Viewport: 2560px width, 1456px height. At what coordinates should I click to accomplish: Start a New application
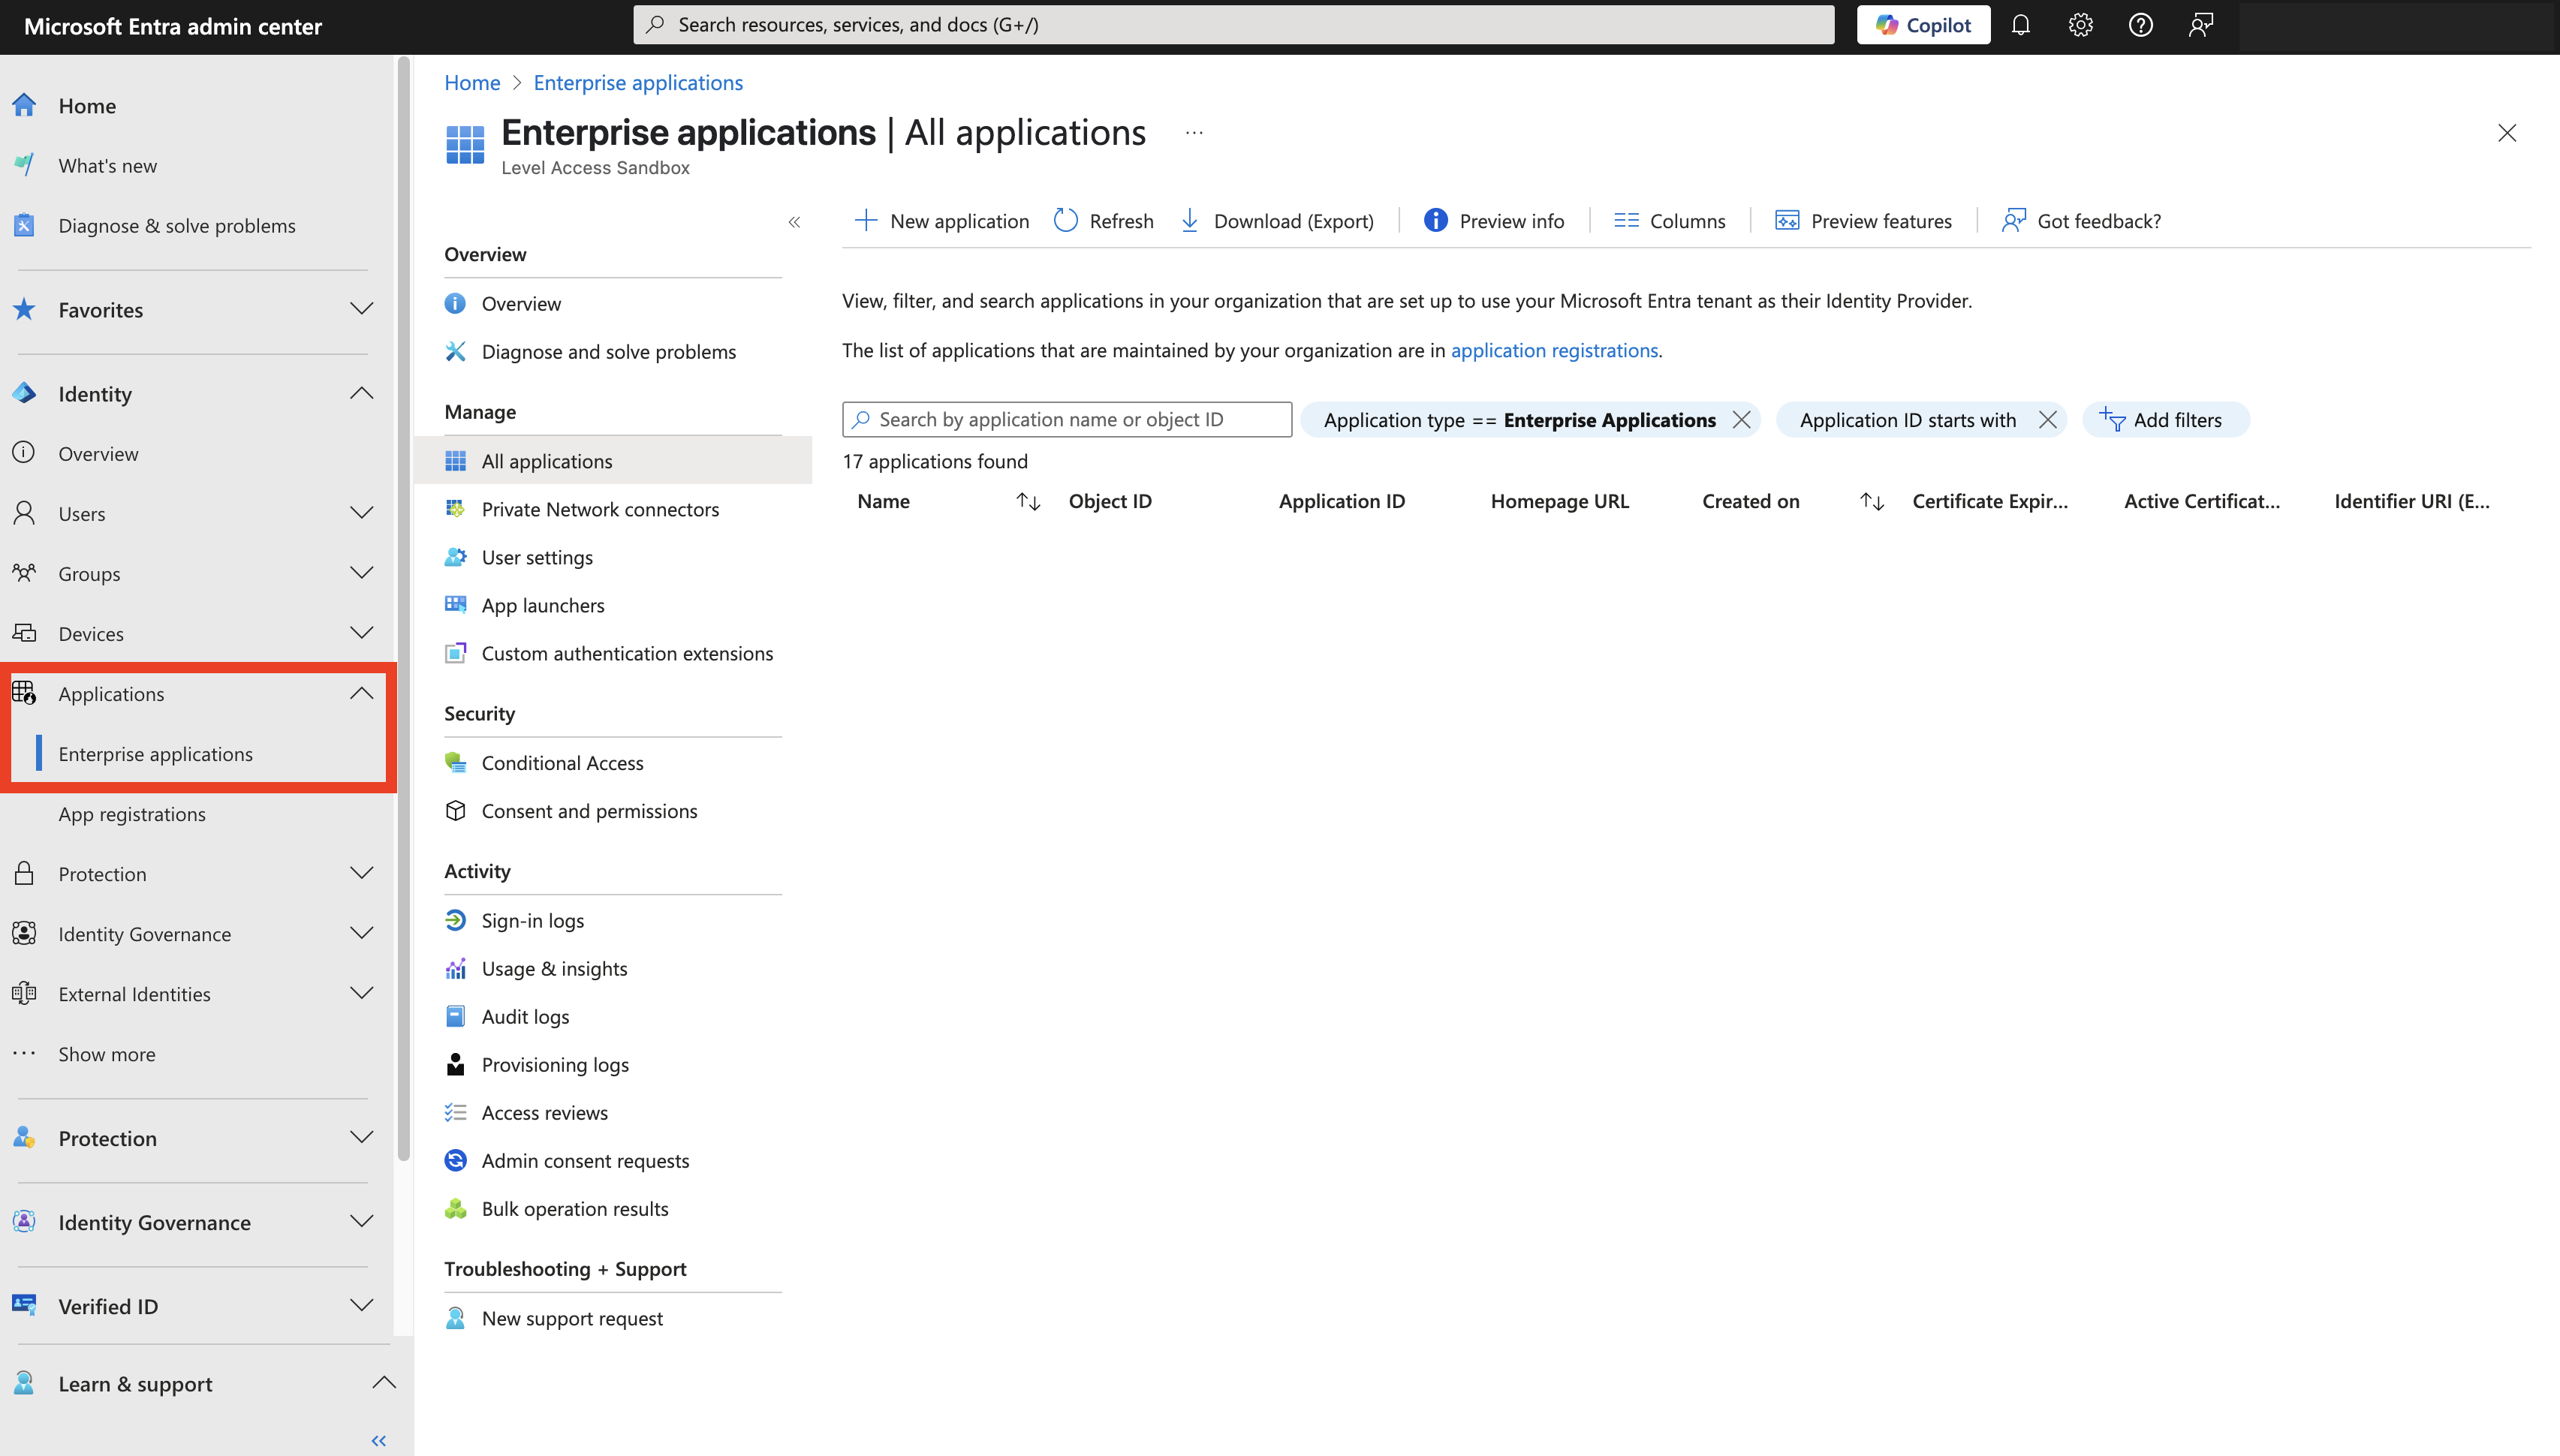[x=940, y=220]
